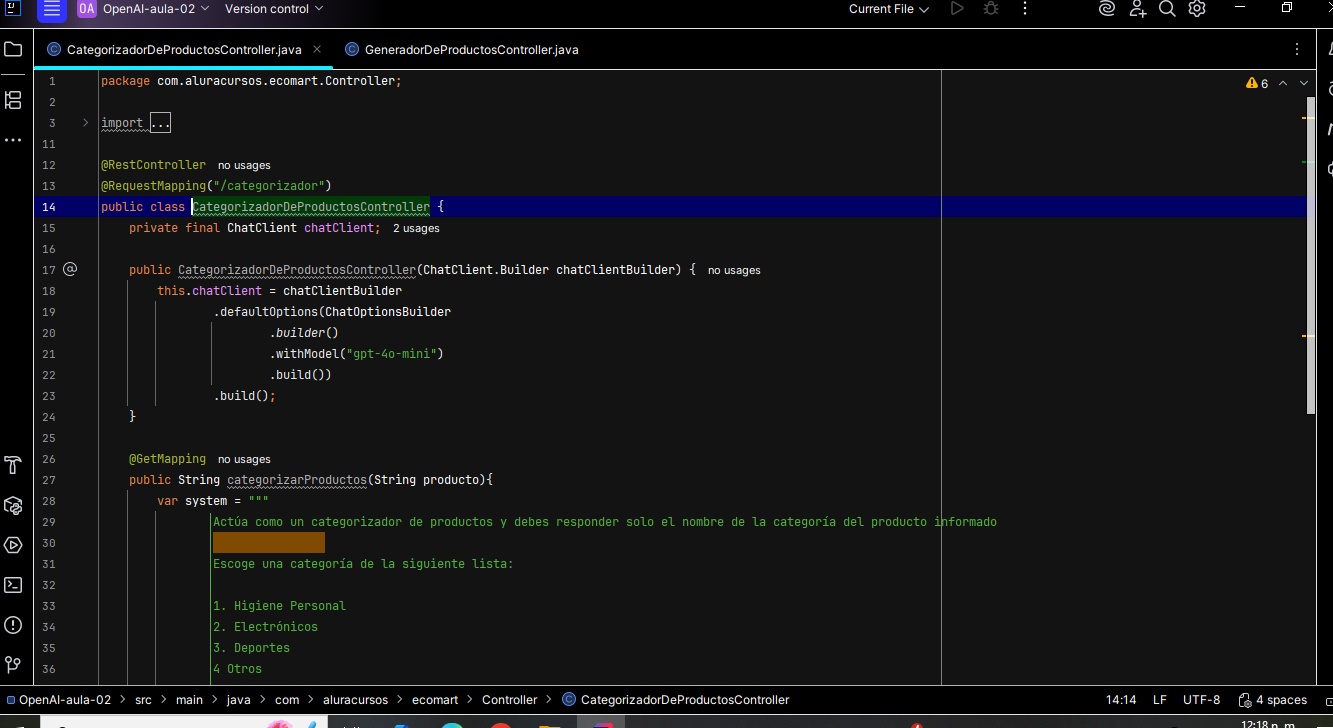Click the warnings indicator showing 6
The image size is (1333, 728).
[x=1257, y=83]
